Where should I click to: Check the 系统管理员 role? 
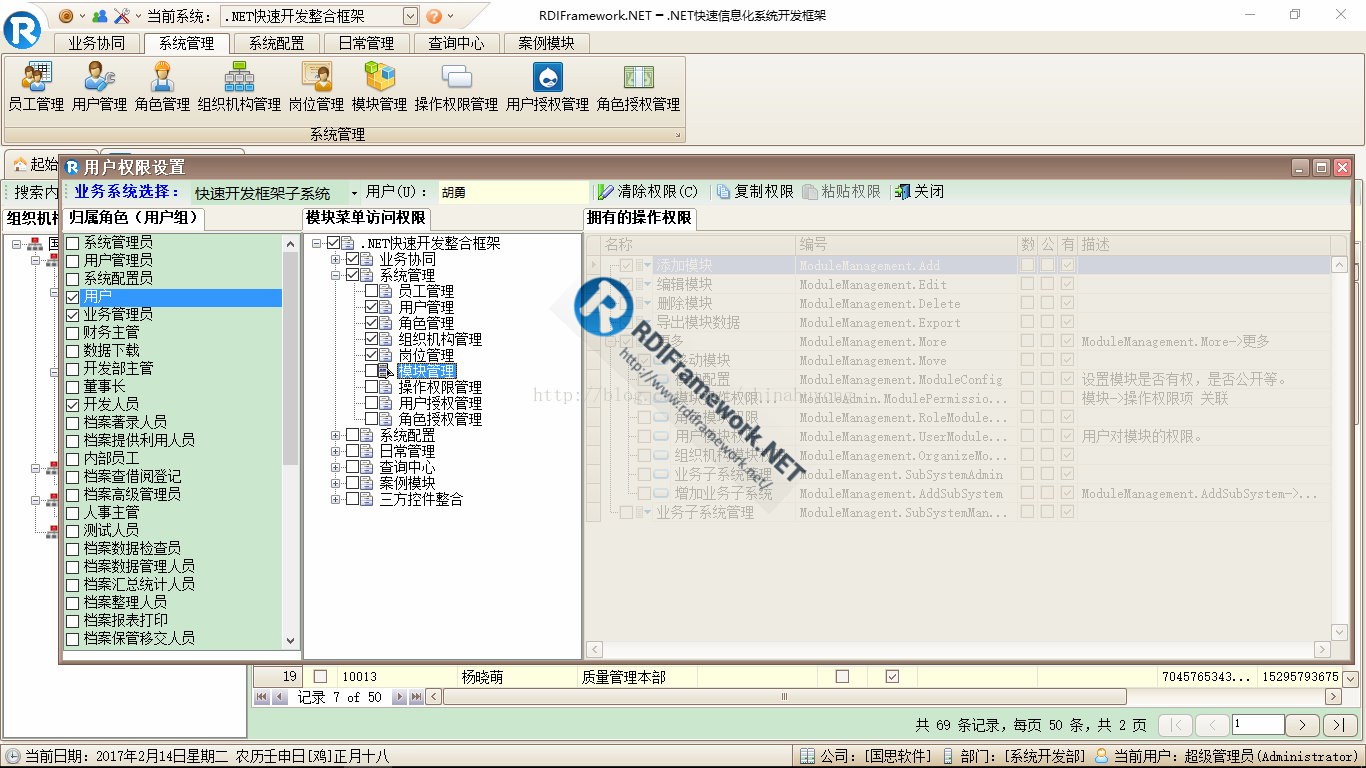click(72, 243)
